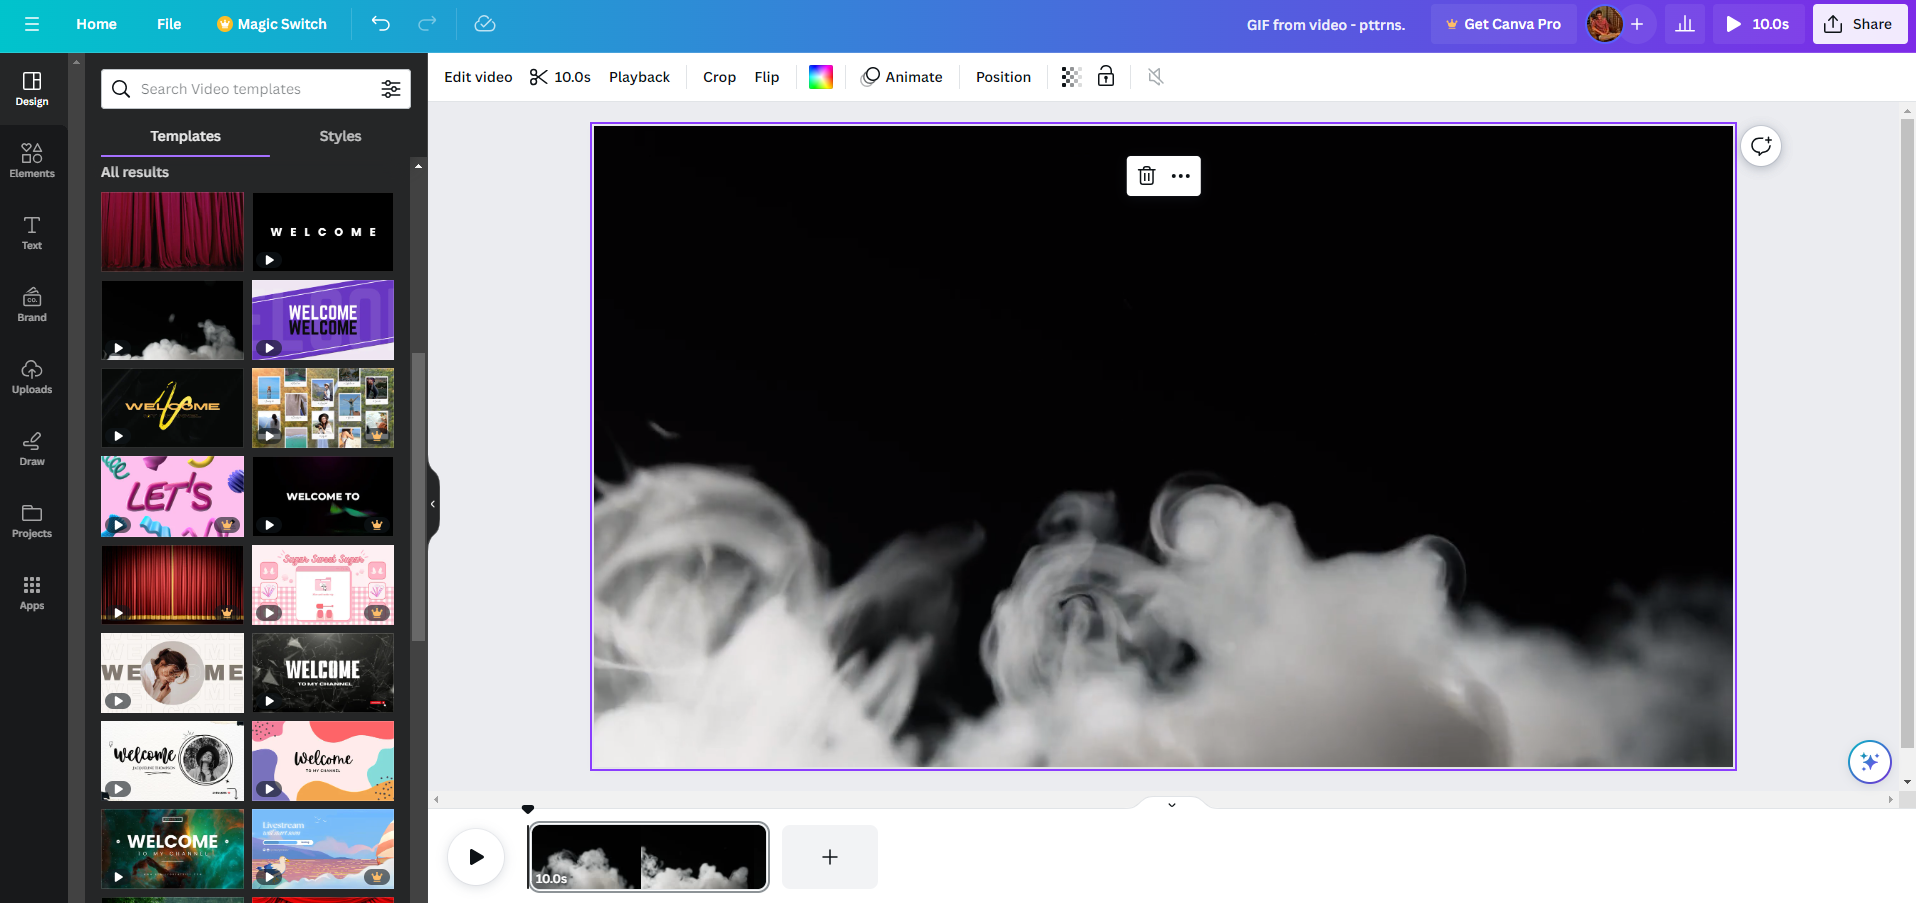This screenshot has width=1916, height=903.
Task: Delete the selected video with trash icon
Action: (x=1147, y=176)
